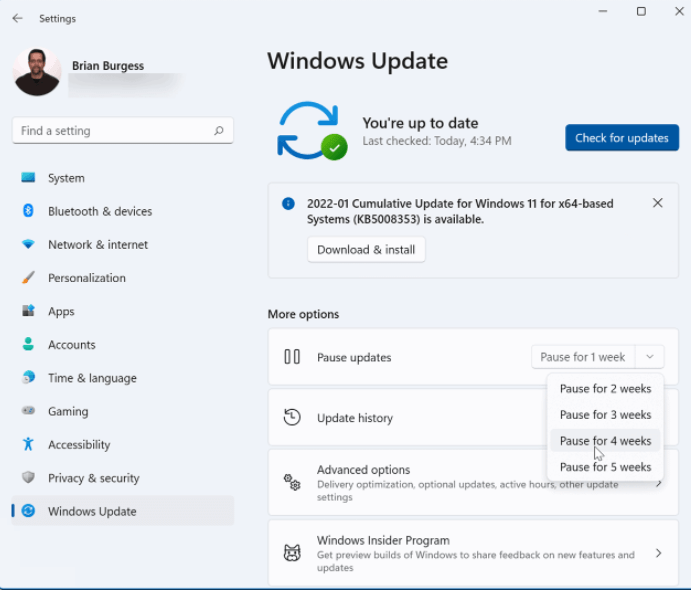
Task: Close the Settings window
Action: [679, 11]
